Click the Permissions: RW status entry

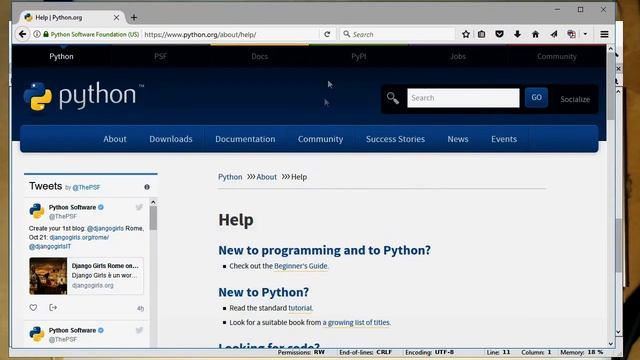click(x=301, y=352)
